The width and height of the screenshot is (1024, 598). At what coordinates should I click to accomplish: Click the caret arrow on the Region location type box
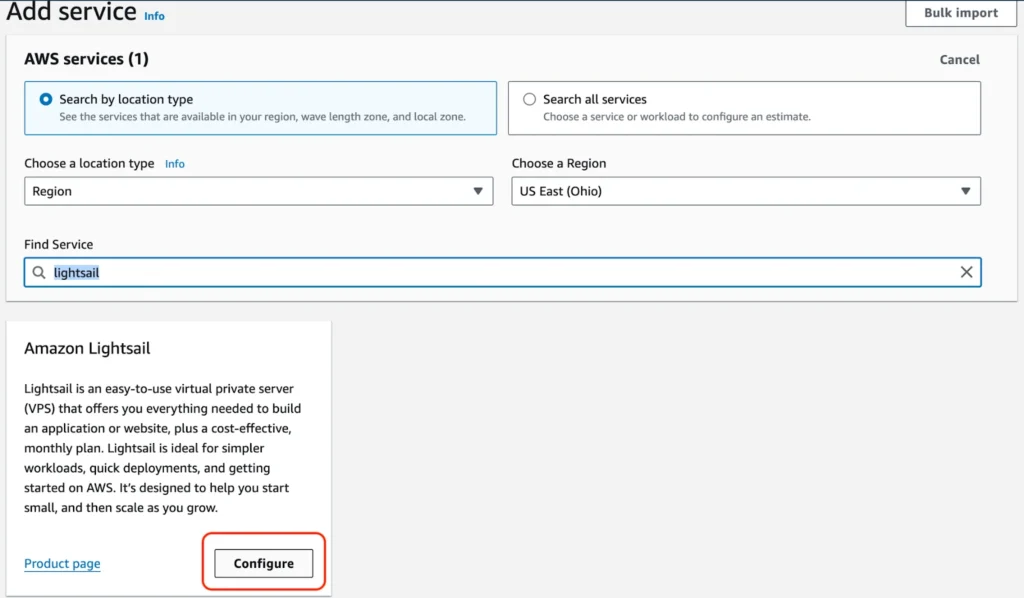click(478, 191)
